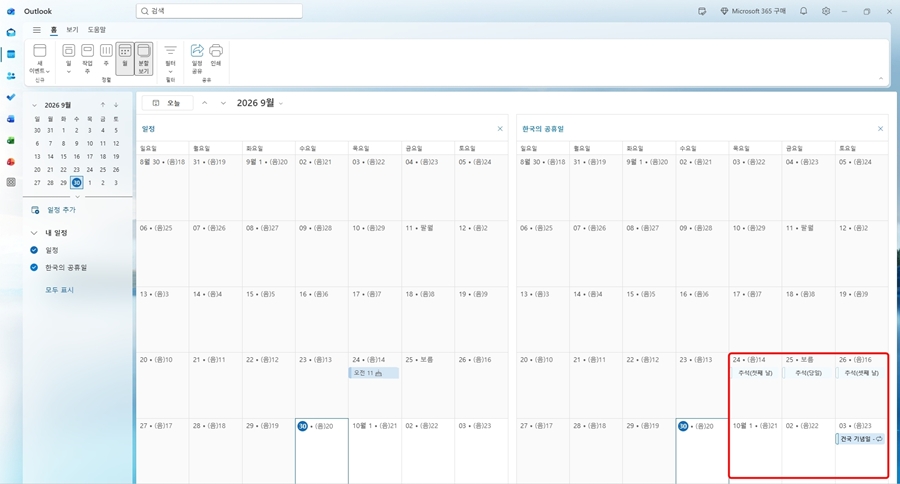Launch Word from the left rail

(x=11, y=119)
